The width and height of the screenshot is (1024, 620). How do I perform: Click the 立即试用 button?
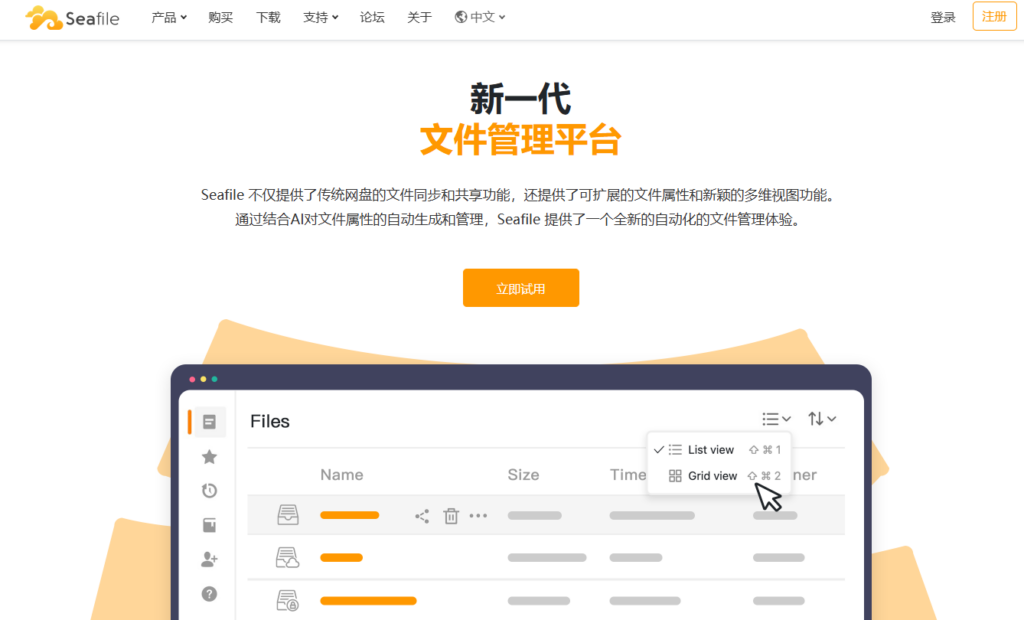tap(521, 288)
